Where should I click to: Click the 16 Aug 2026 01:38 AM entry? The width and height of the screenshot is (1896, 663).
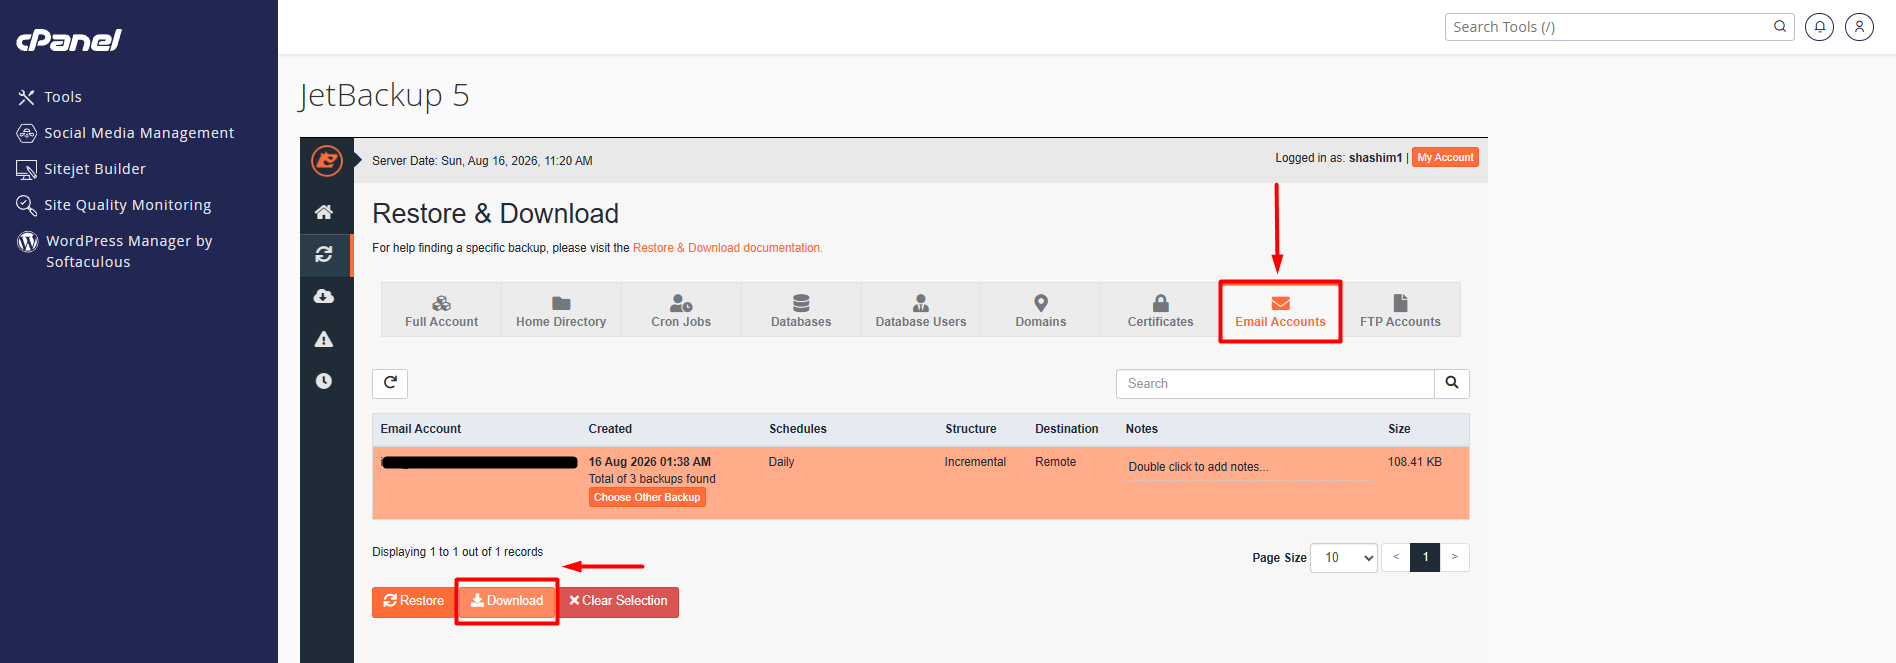[650, 462]
